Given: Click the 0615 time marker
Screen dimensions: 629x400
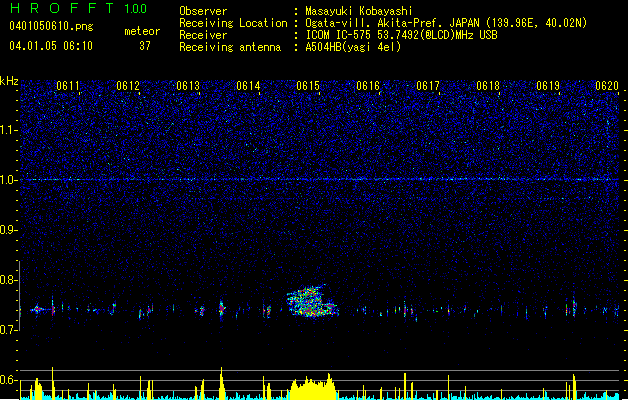Looking at the screenshot, I should 308,86.
